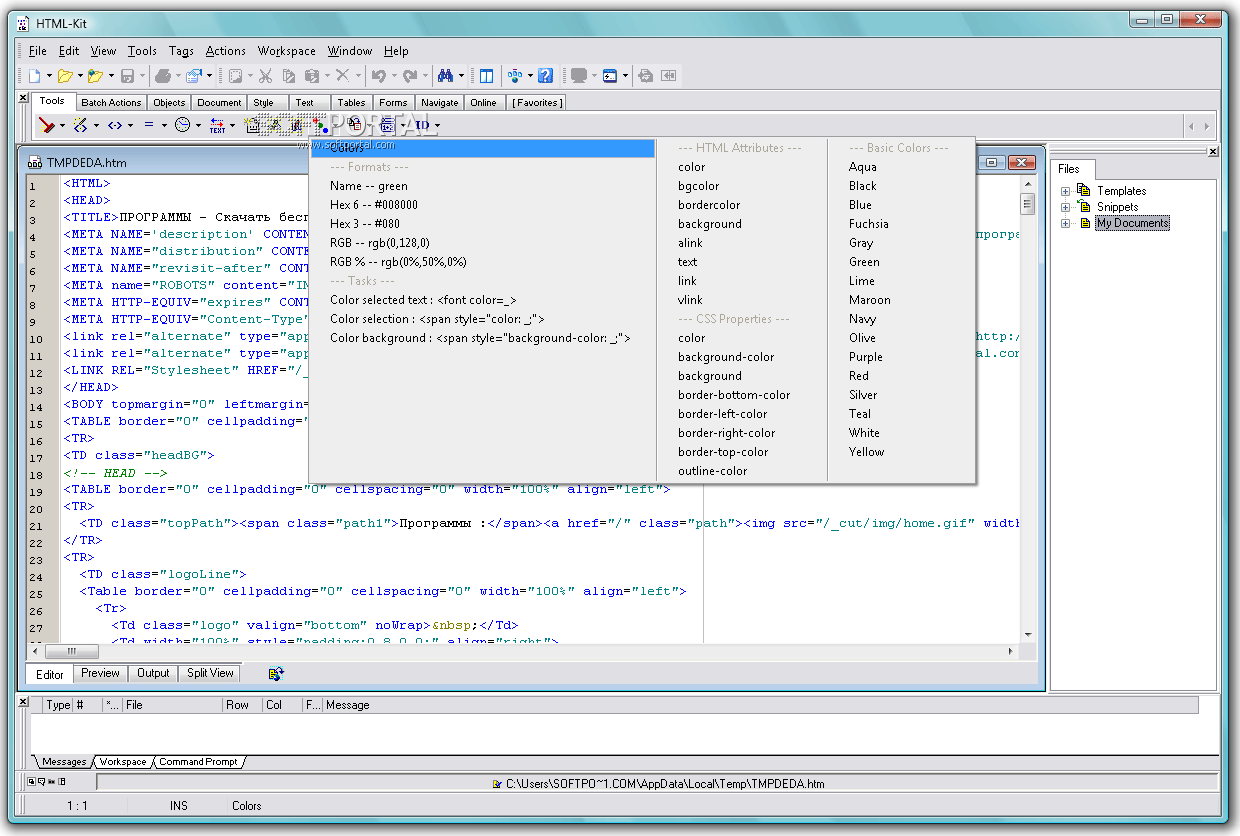Click the clock icon in Tools tab
1240x836 pixels.
(x=183, y=125)
